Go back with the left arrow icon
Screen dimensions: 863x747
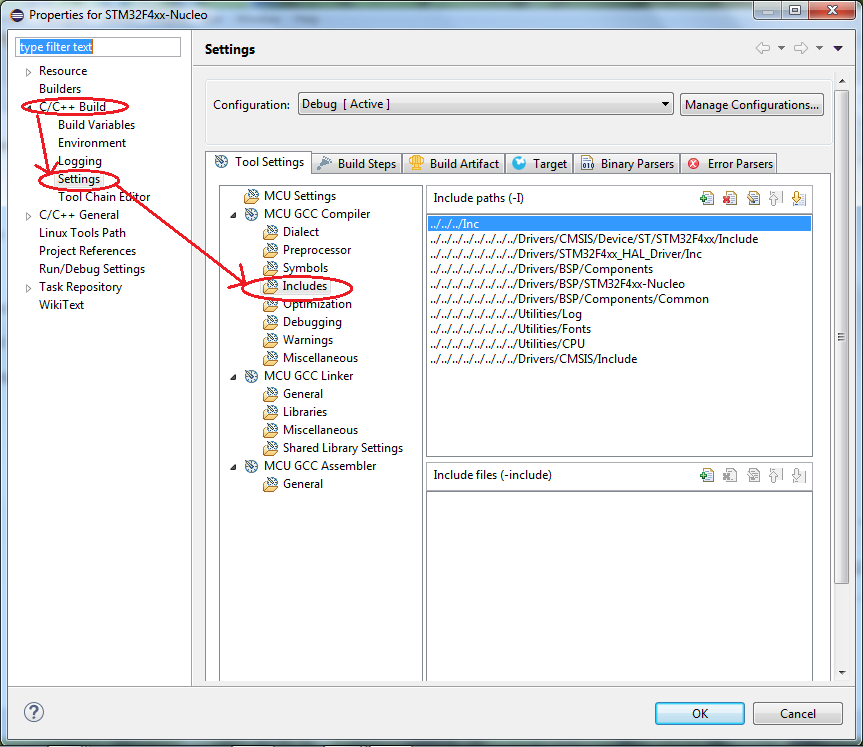(762, 48)
